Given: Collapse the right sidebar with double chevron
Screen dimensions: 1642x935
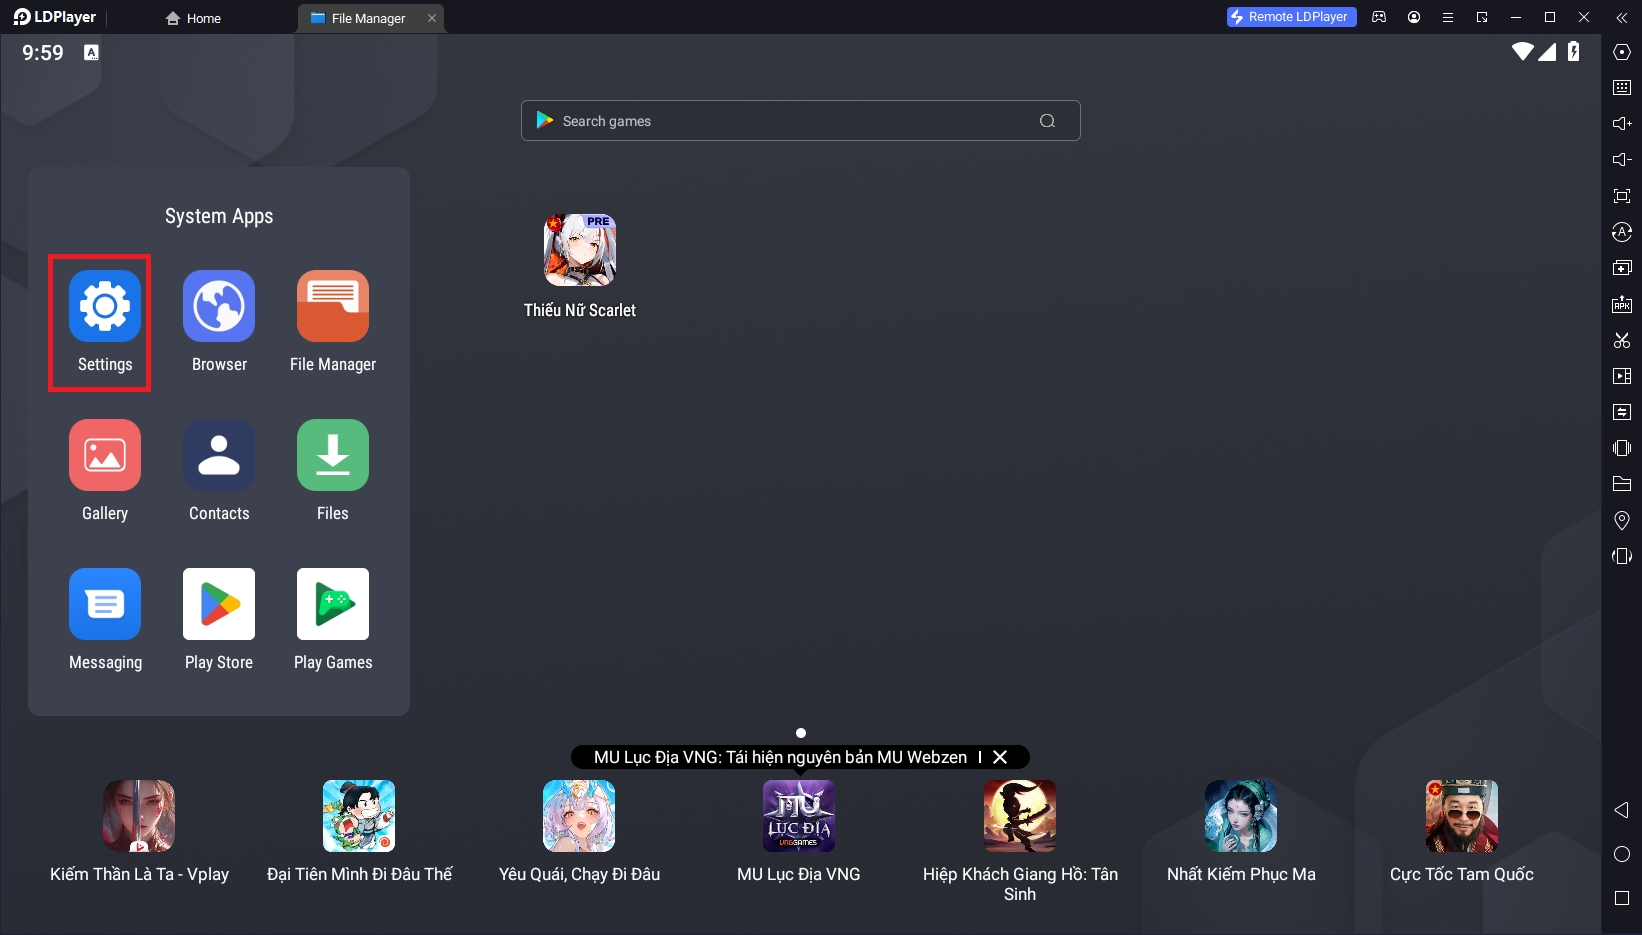Looking at the screenshot, I should point(1622,17).
